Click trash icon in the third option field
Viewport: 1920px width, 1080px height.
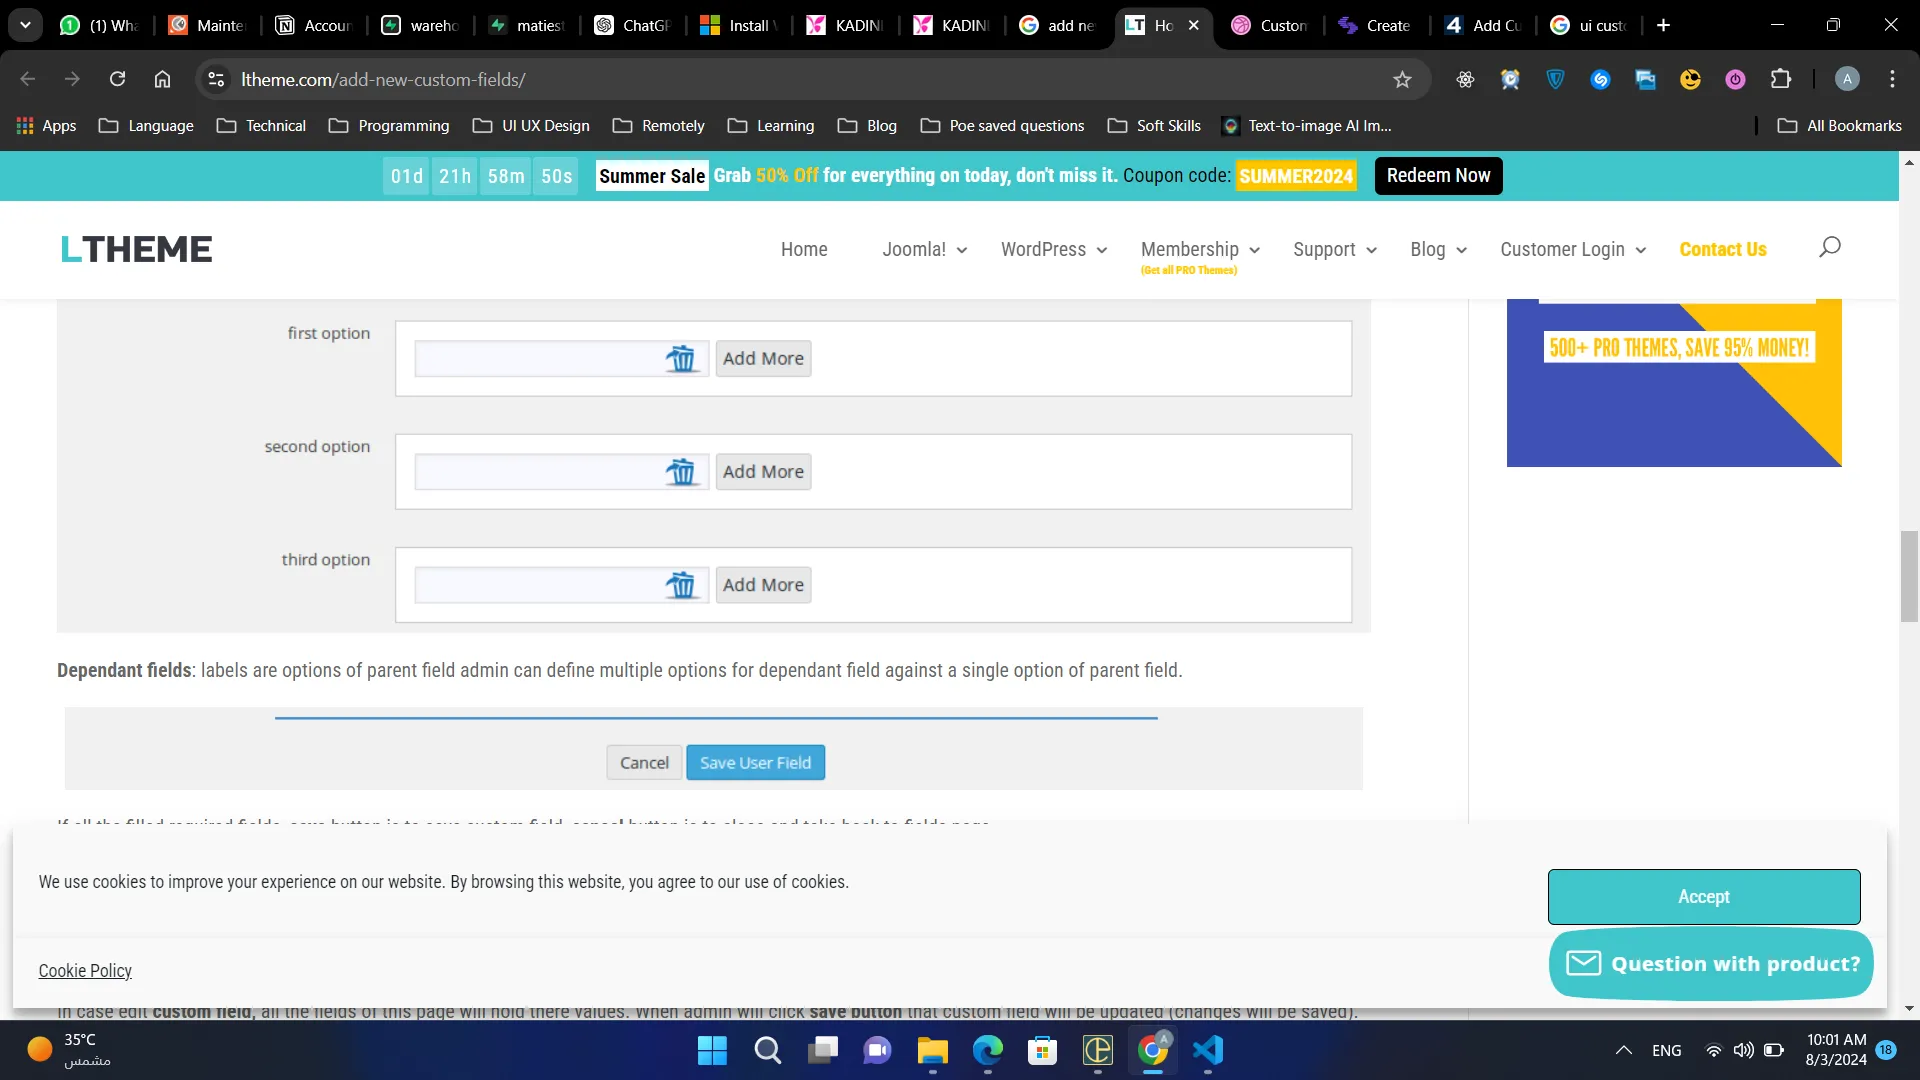682,585
